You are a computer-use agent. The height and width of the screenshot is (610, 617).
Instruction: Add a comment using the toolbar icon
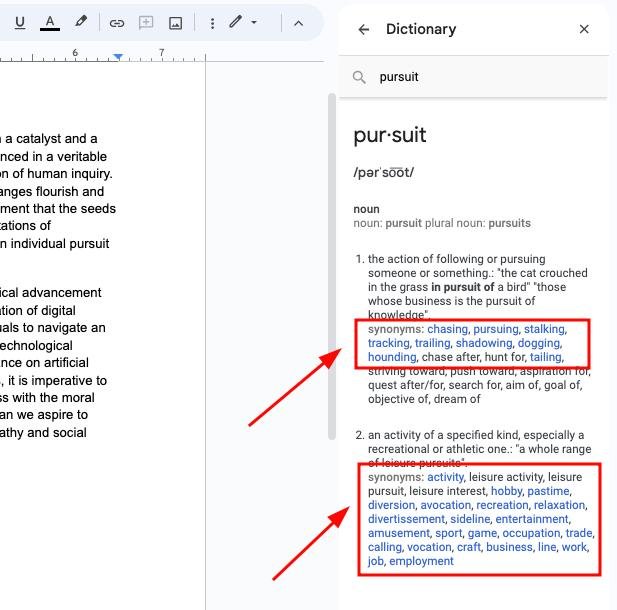146,23
